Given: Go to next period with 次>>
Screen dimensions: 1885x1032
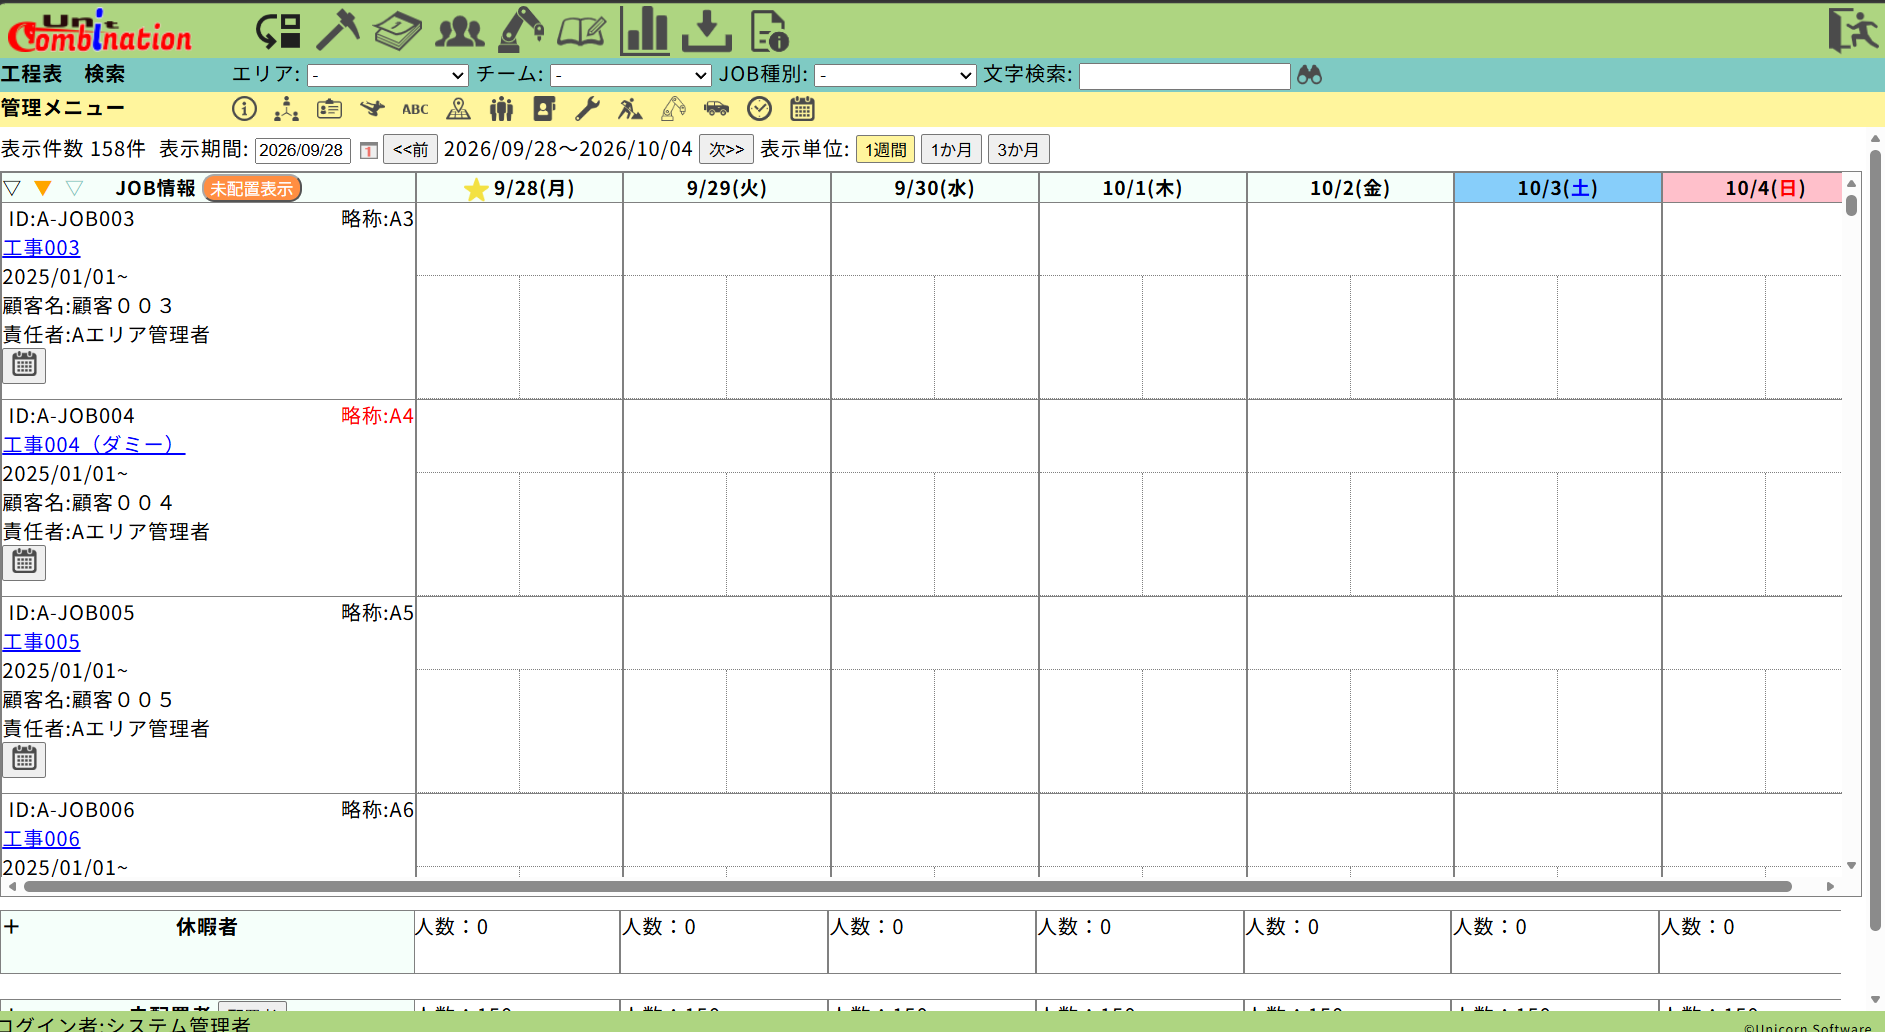Looking at the screenshot, I should pyautogui.click(x=726, y=150).
